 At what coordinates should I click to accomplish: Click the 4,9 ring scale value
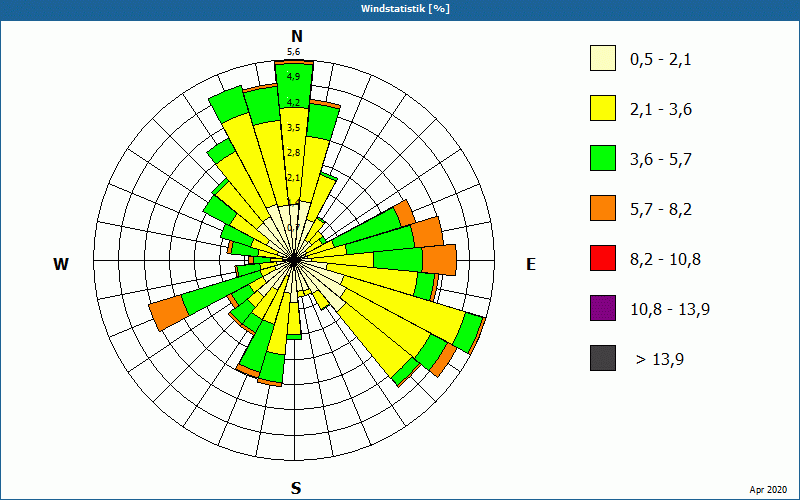tap(293, 77)
